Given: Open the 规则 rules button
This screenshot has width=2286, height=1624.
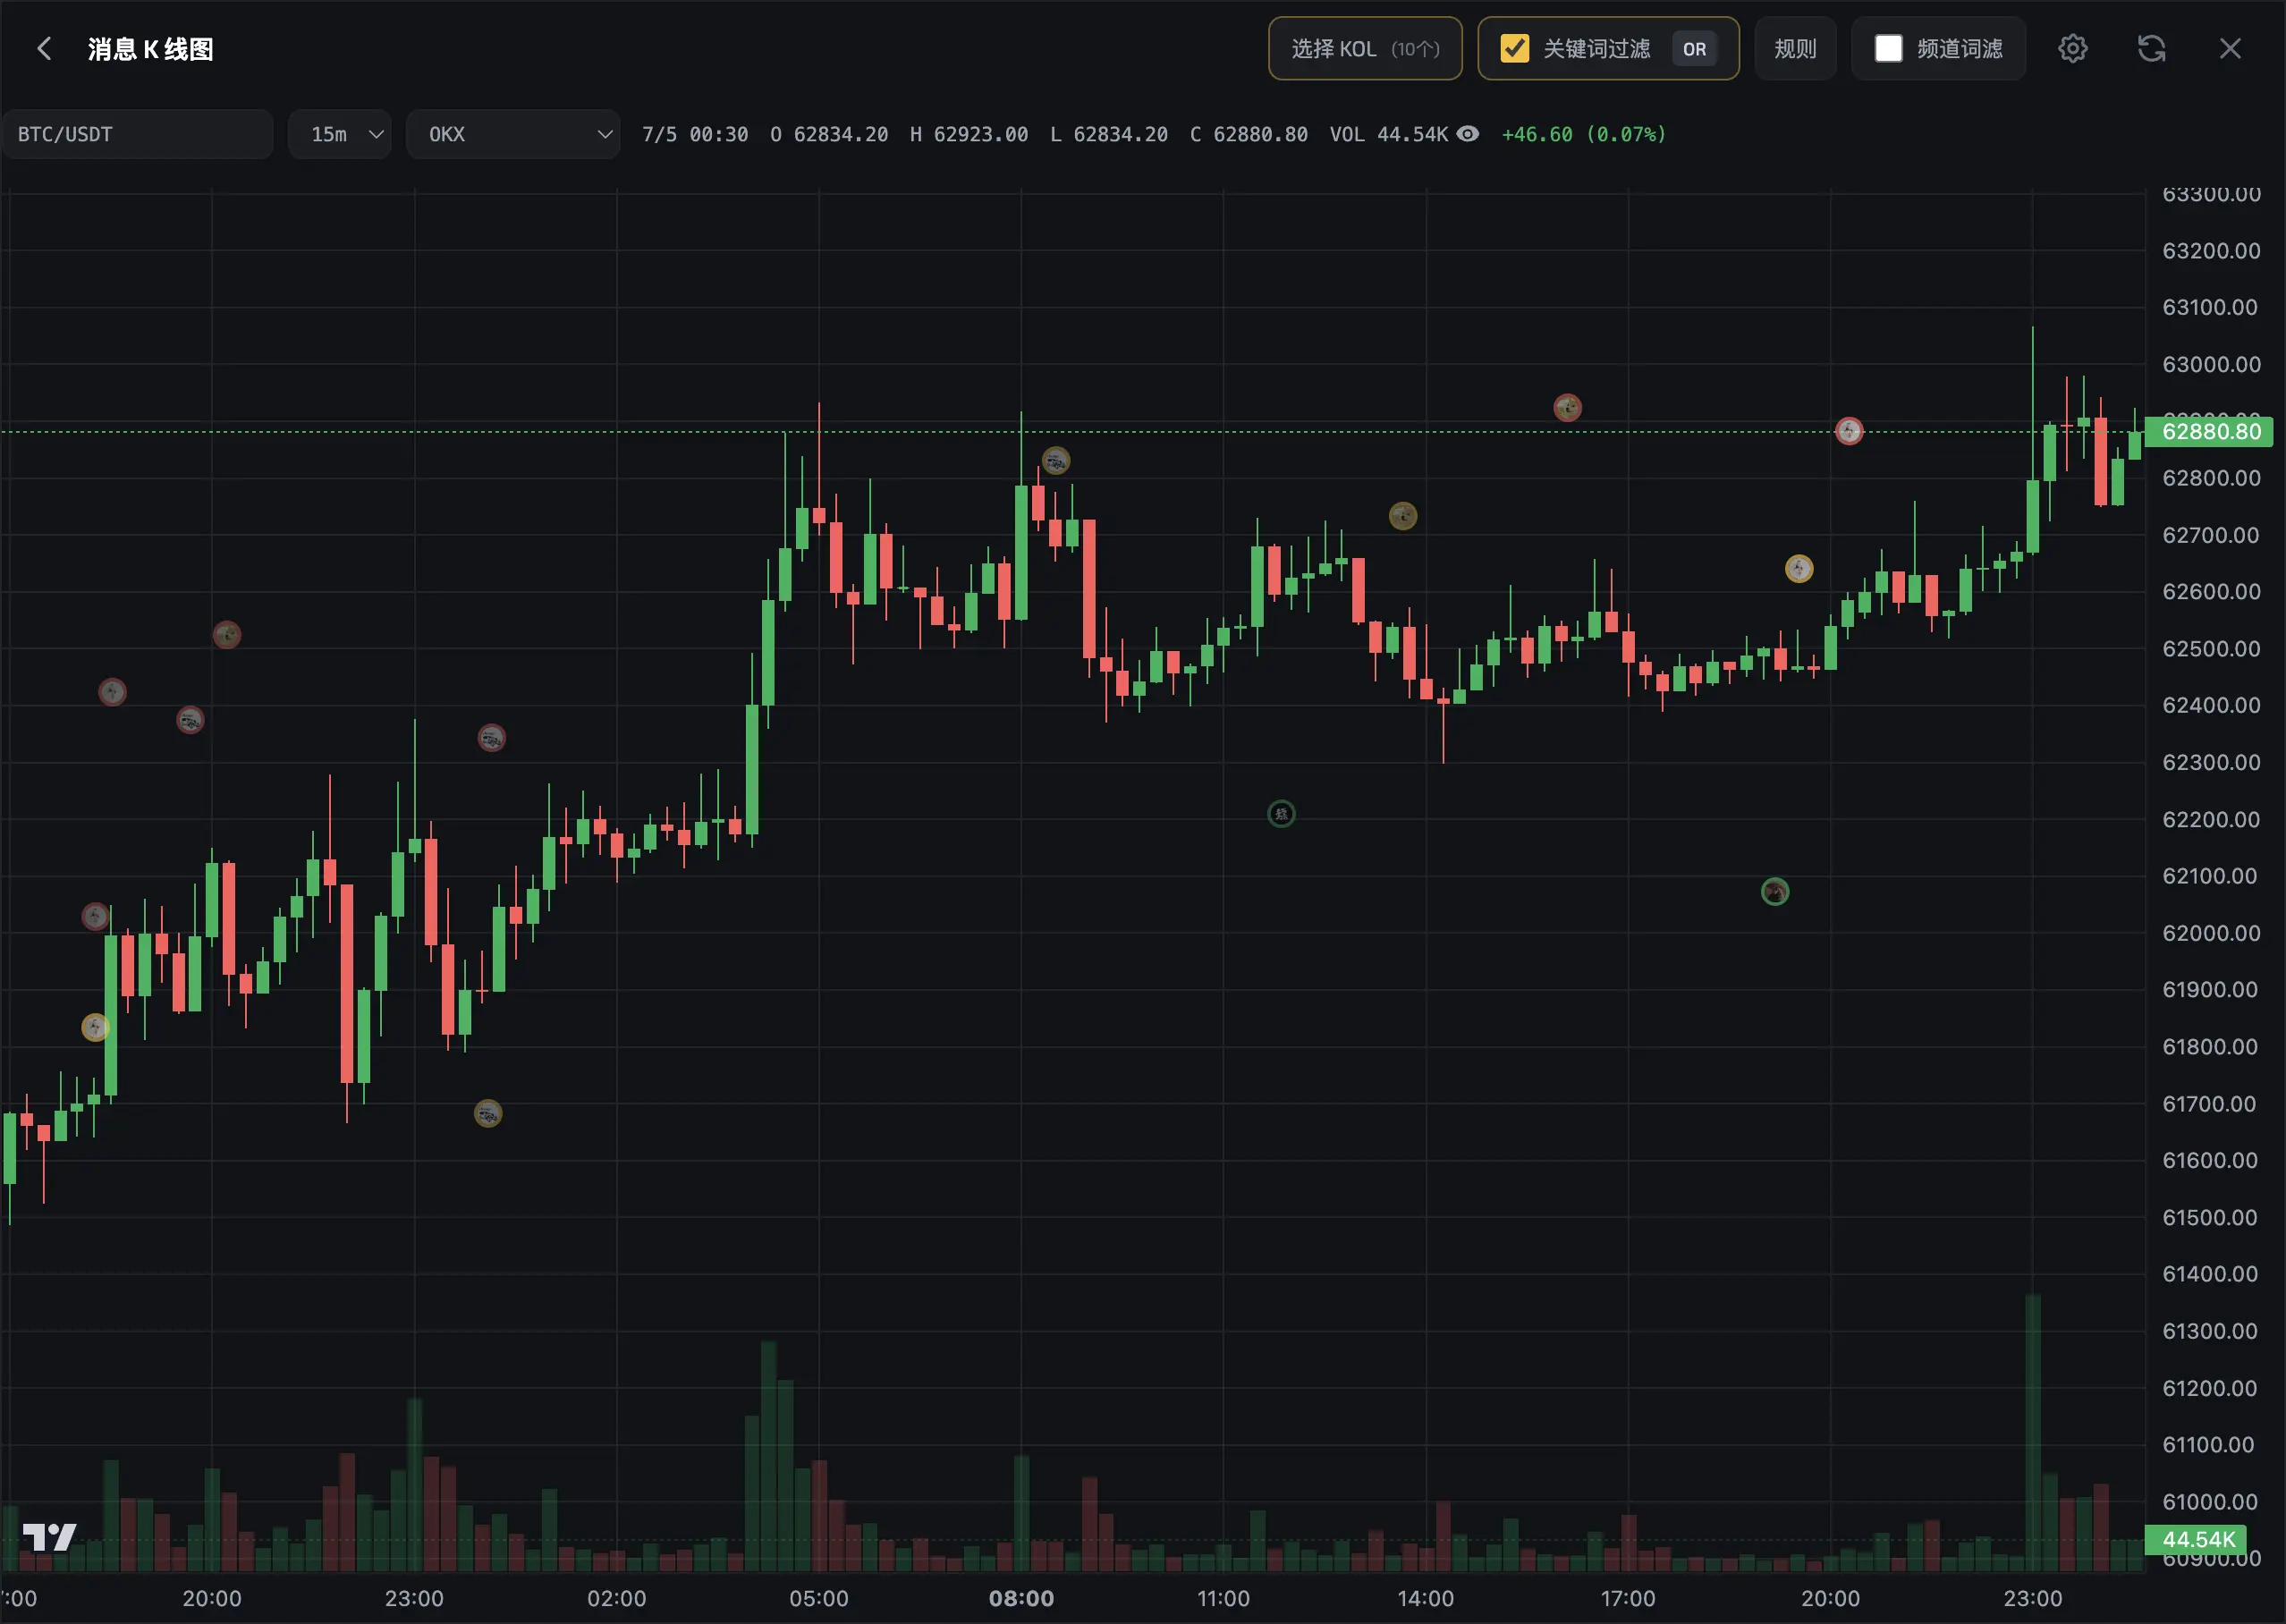Looking at the screenshot, I should click(x=1795, y=49).
